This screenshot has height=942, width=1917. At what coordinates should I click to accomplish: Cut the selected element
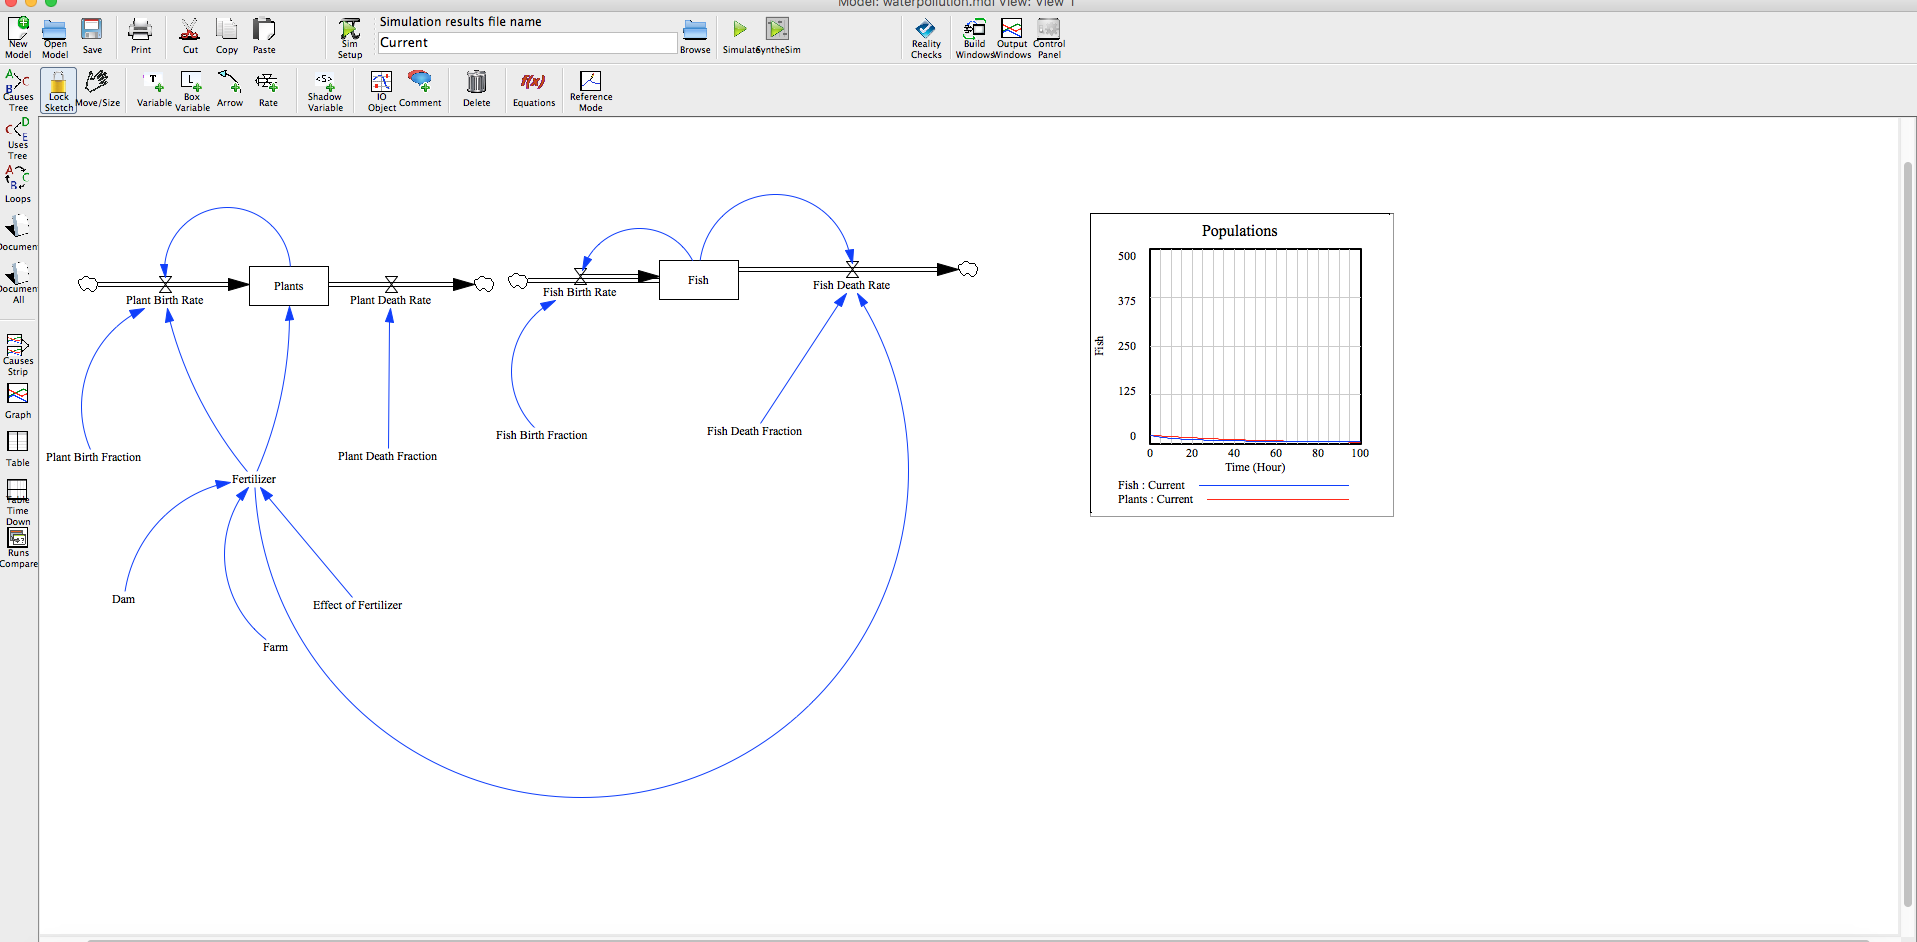point(190,36)
